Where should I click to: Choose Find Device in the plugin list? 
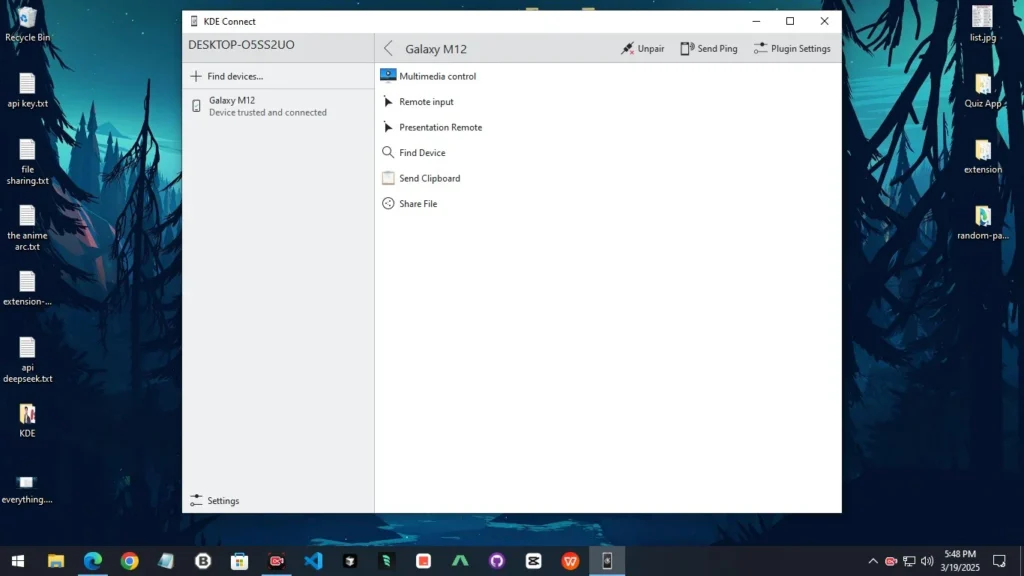pos(413,152)
